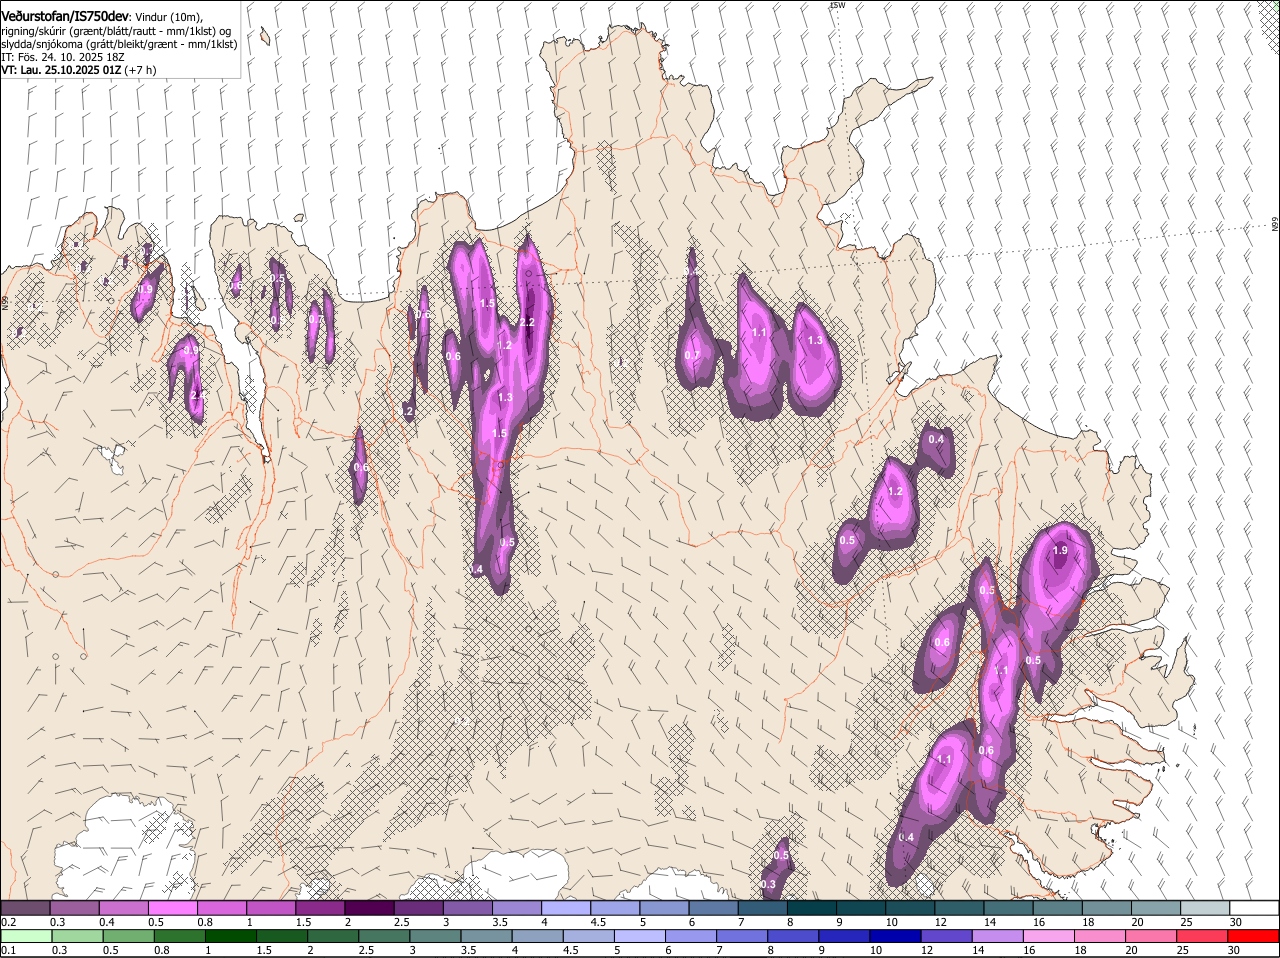Select the 2.5 label under the purple legend

[x=402, y=922]
